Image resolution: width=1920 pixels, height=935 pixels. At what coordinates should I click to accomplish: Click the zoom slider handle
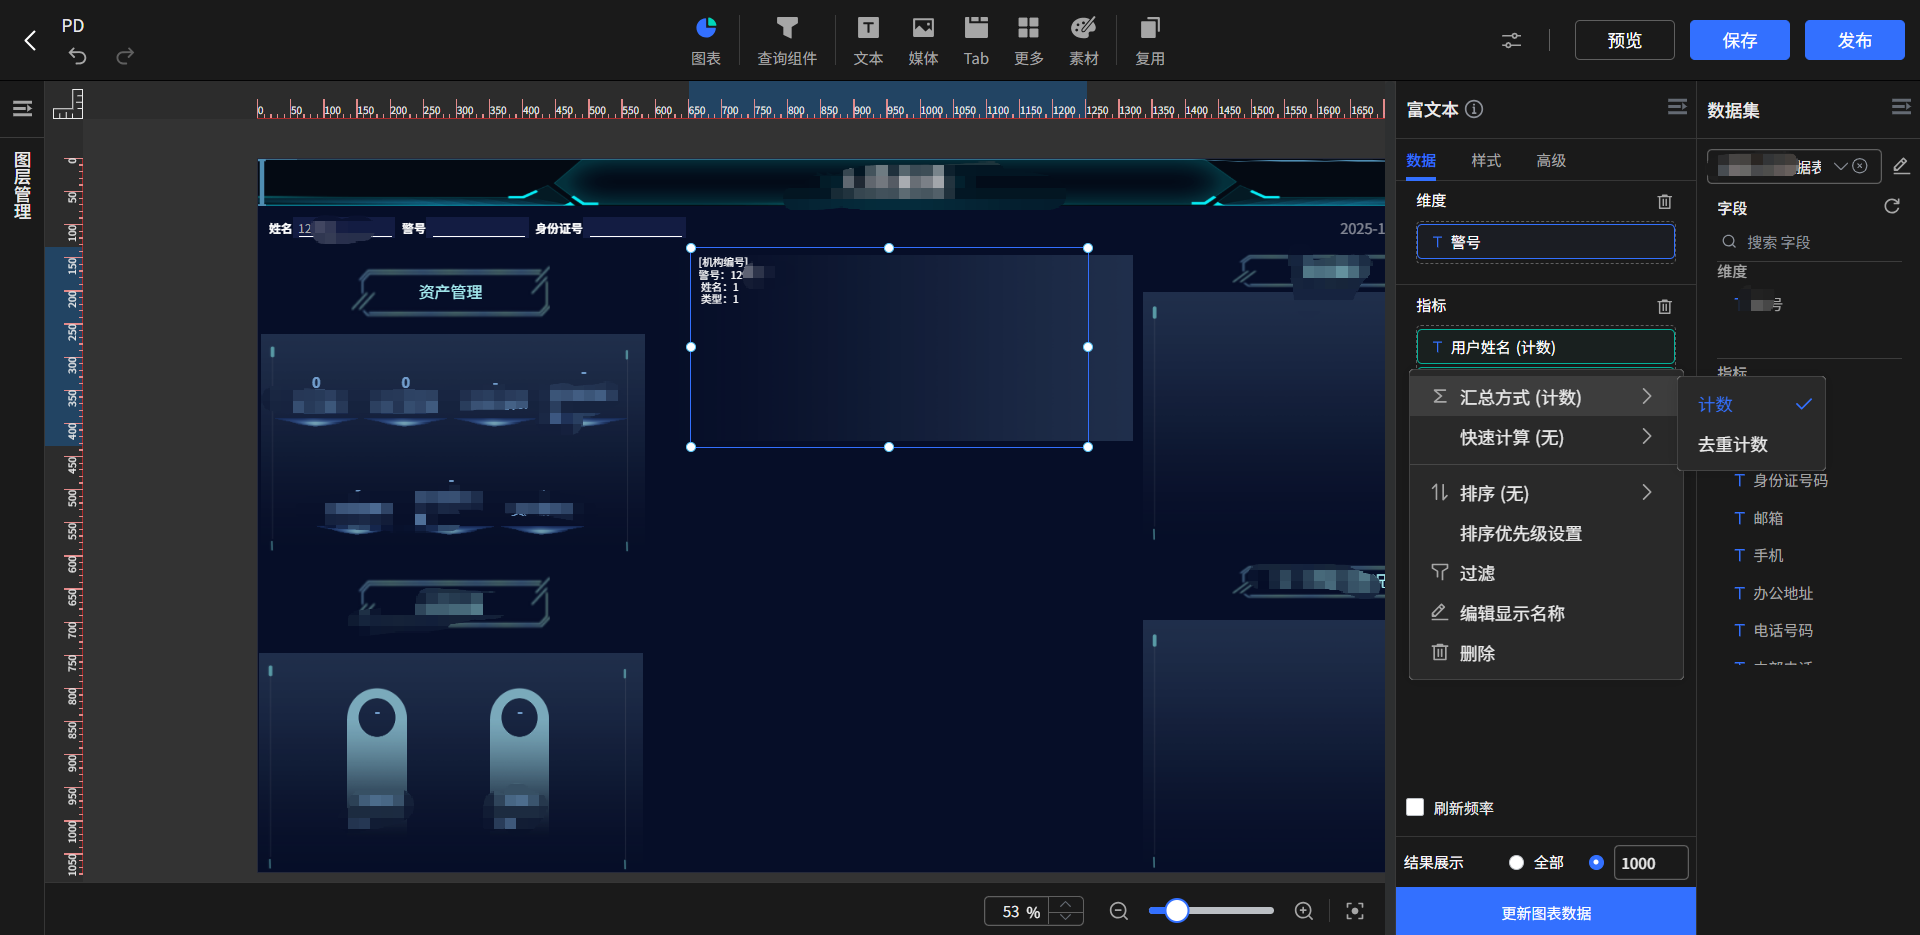(1177, 911)
